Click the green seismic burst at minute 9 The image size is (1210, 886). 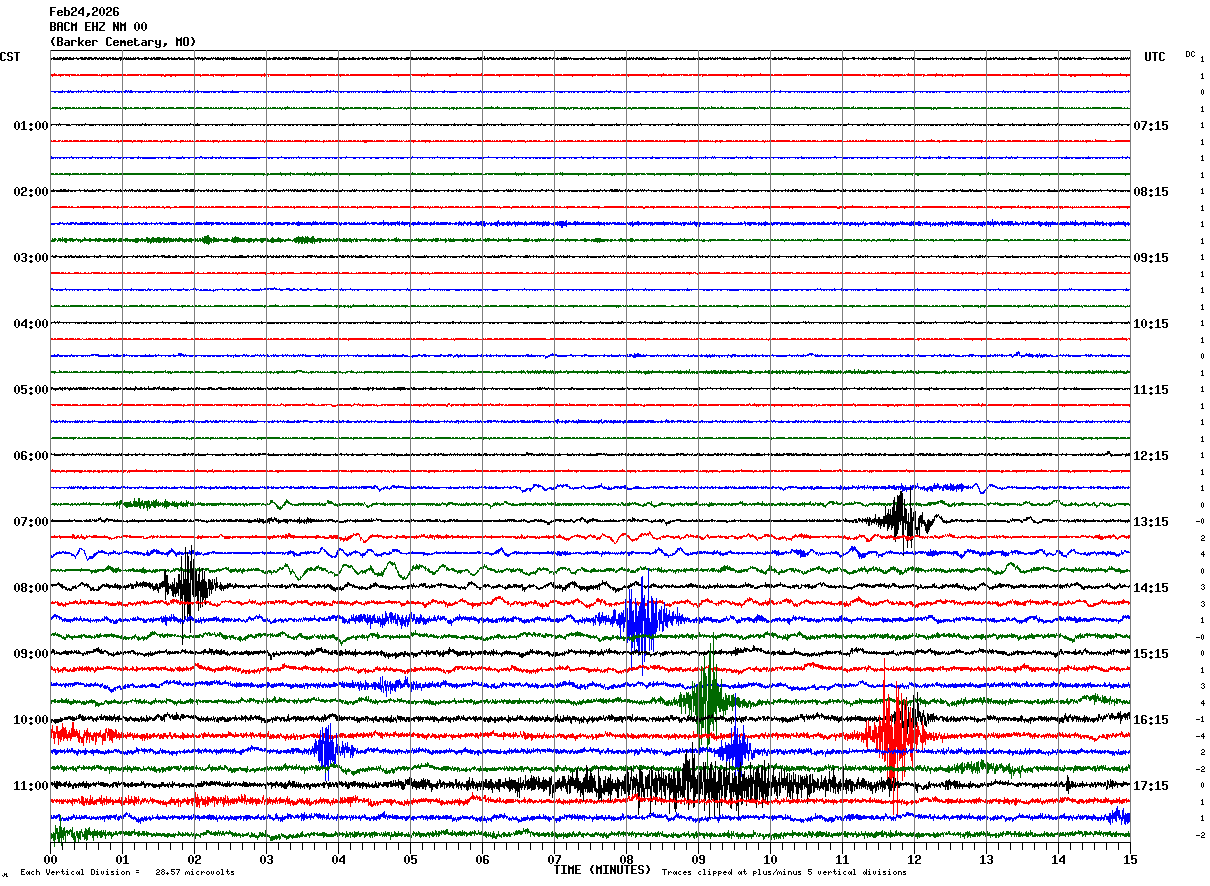pyautogui.click(x=709, y=696)
